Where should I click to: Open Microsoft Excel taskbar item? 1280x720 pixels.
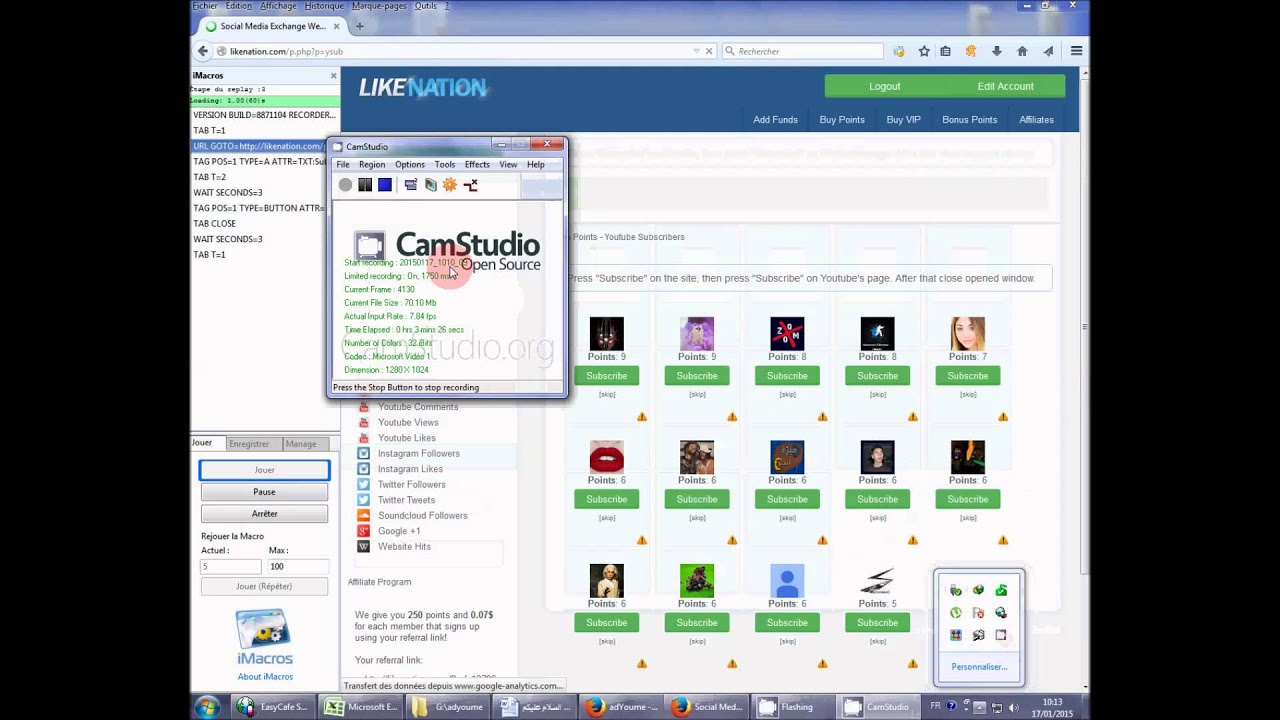(360, 707)
